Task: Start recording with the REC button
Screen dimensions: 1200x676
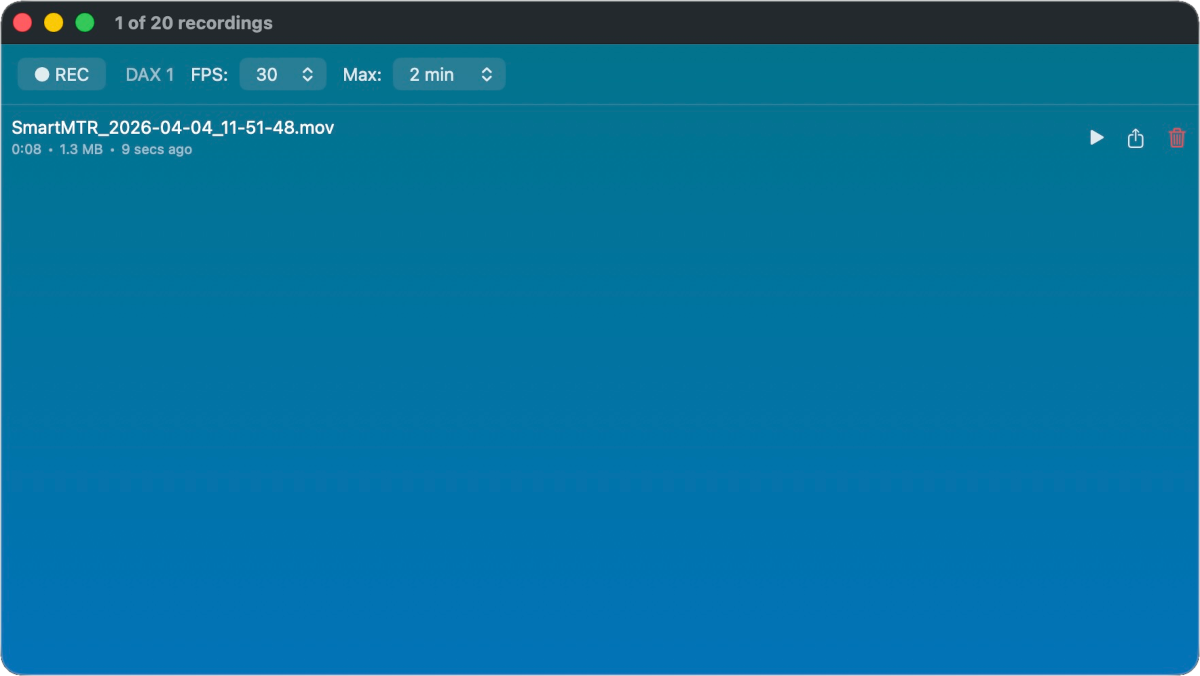Action: click(62, 74)
